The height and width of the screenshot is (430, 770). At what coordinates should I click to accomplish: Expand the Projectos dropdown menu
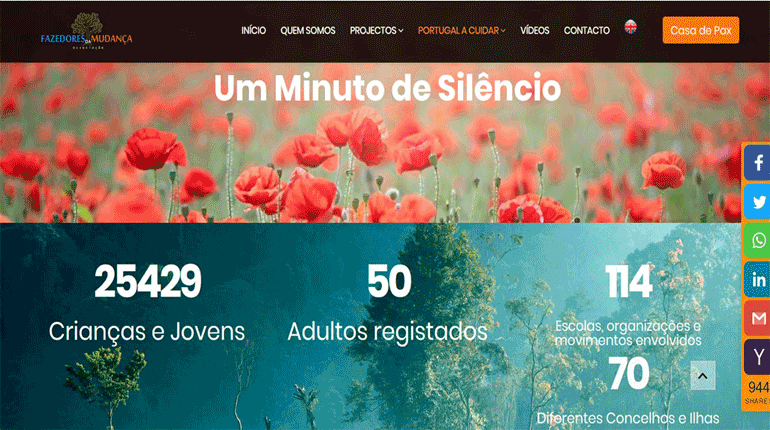click(x=376, y=30)
